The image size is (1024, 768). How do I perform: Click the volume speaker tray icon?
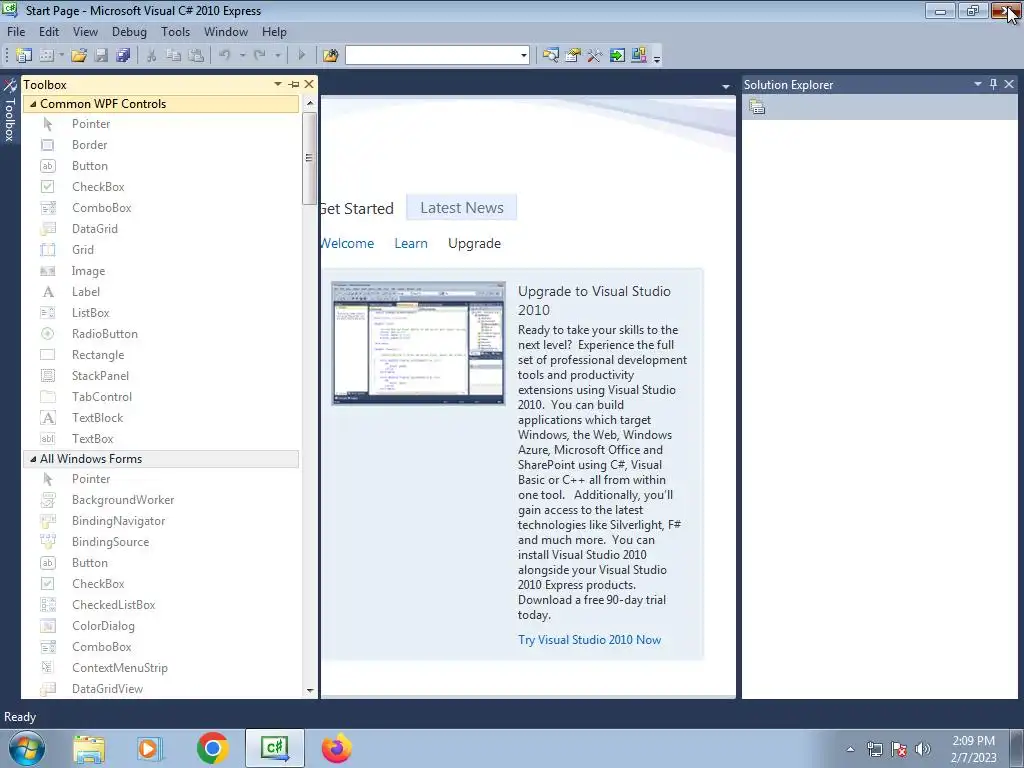click(x=923, y=749)
